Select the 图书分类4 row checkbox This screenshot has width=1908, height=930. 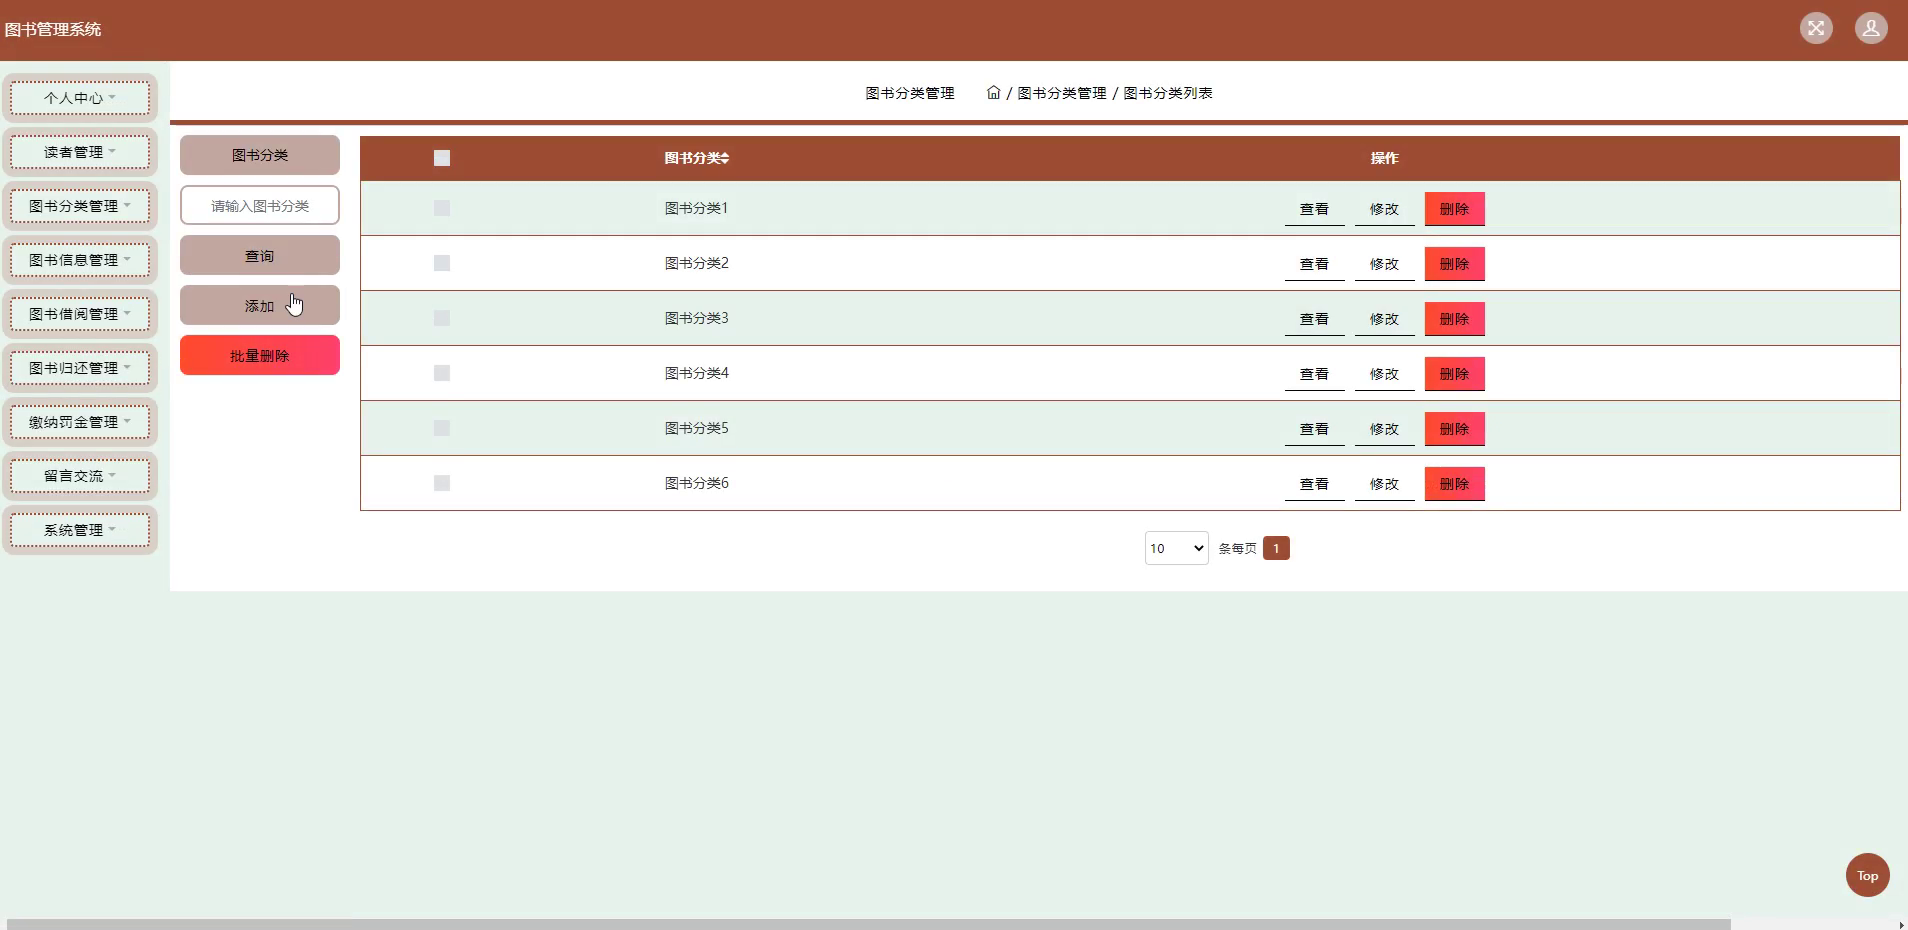point(442,373)
